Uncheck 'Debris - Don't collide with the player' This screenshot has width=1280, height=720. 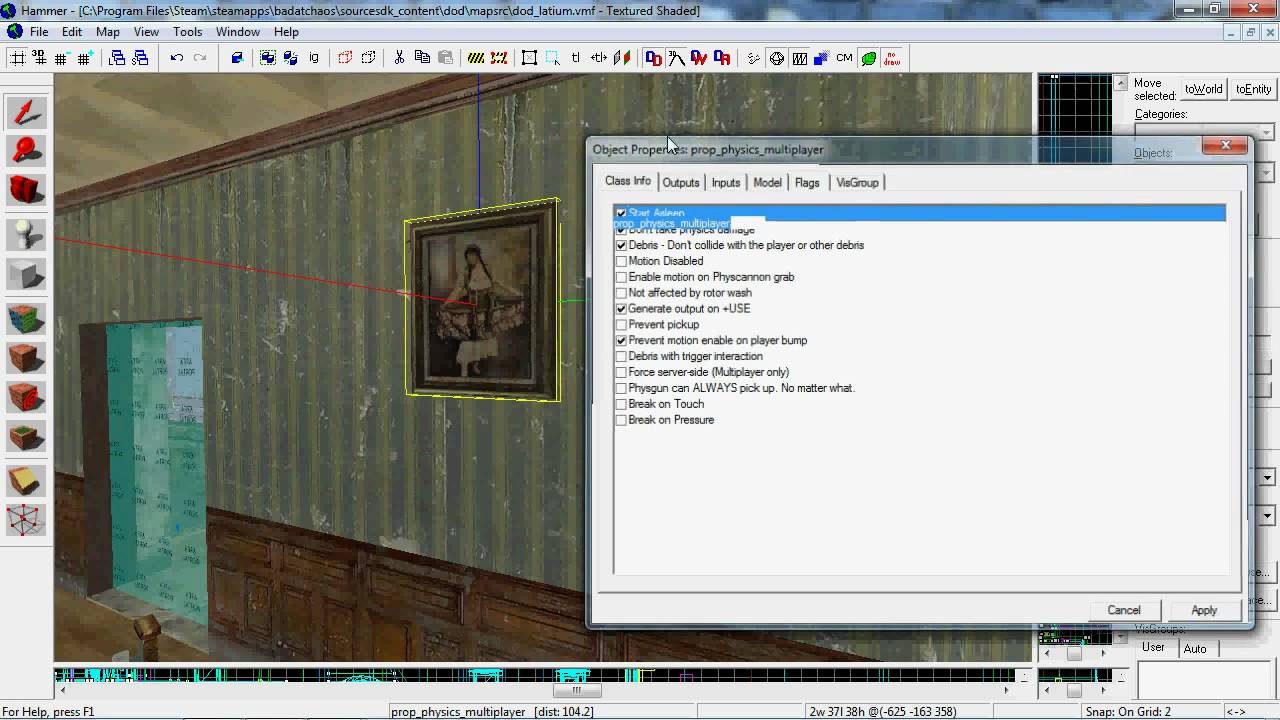621,245
